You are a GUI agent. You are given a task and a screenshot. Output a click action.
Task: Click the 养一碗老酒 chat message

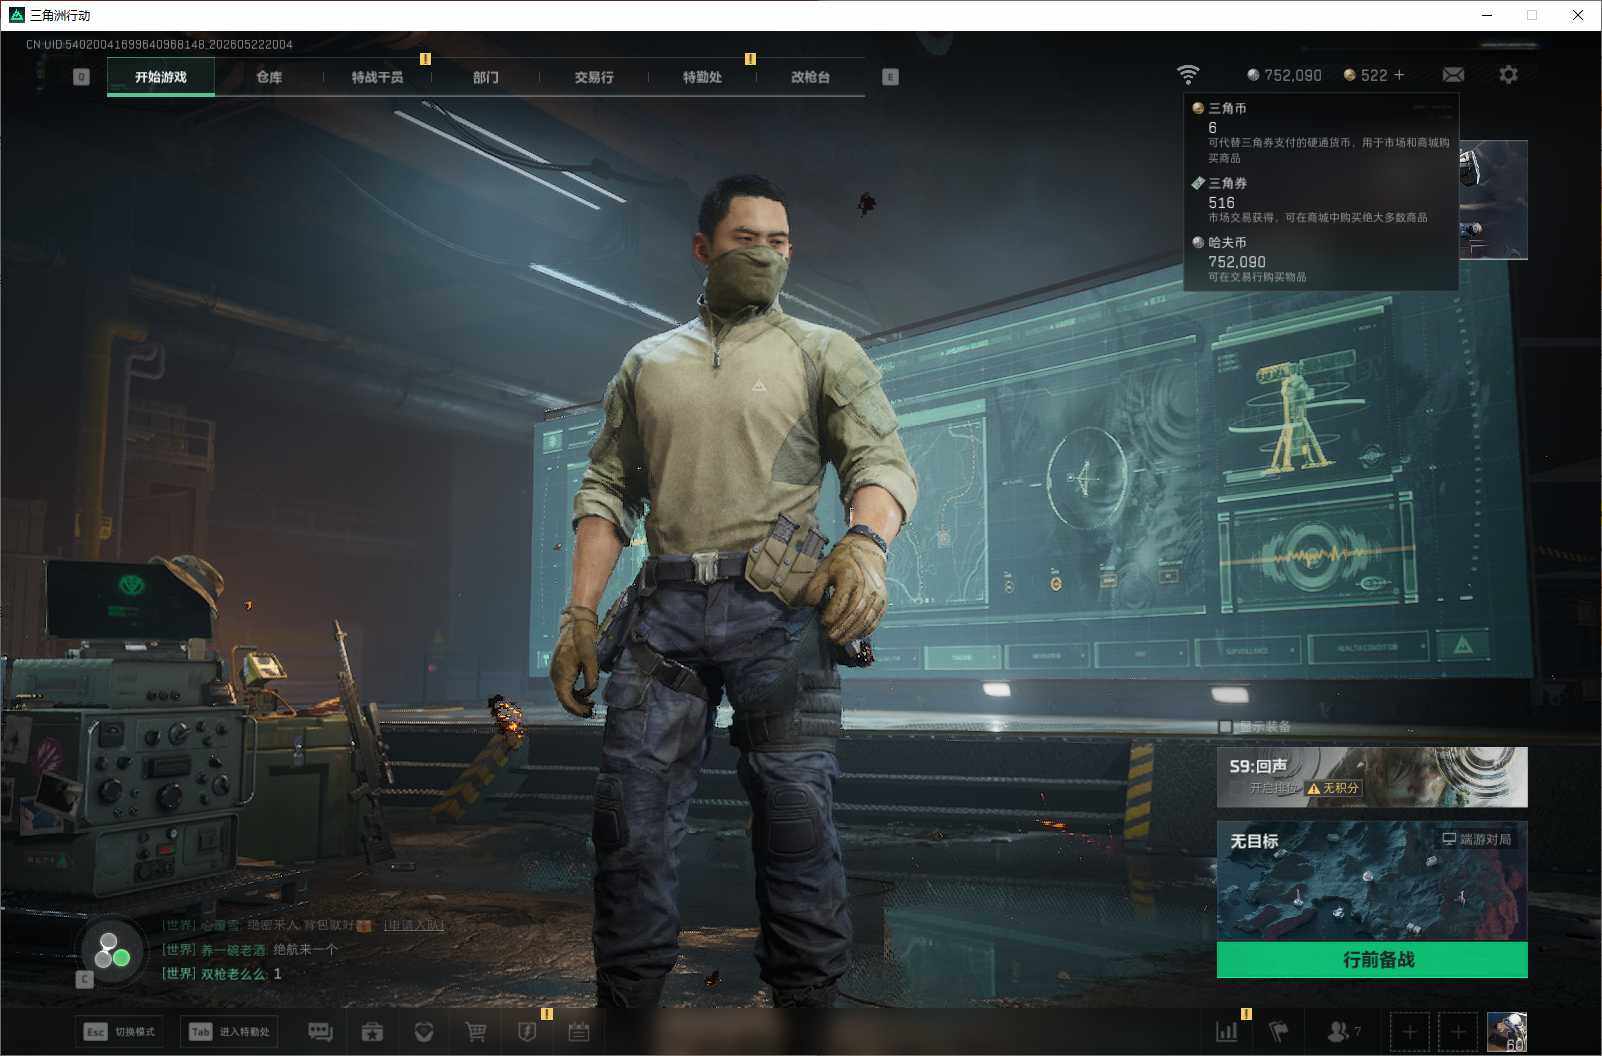point(250,950)
